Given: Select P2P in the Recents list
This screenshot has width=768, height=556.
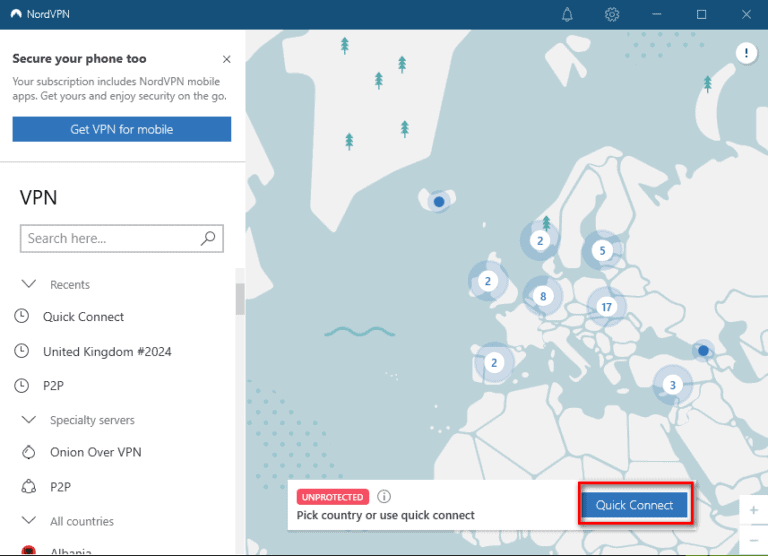Looking at the screenshot, I should [x=54, y=385].
